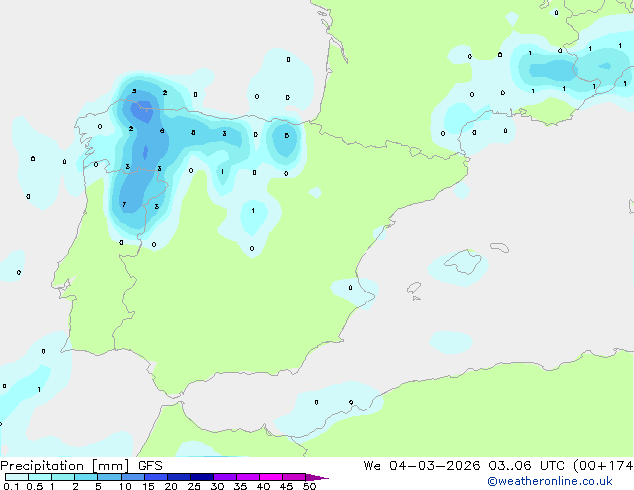Viewport: 634px width, 490px height.
Task: Click the 0.5 legend scale label
Action: coord(35,486)
